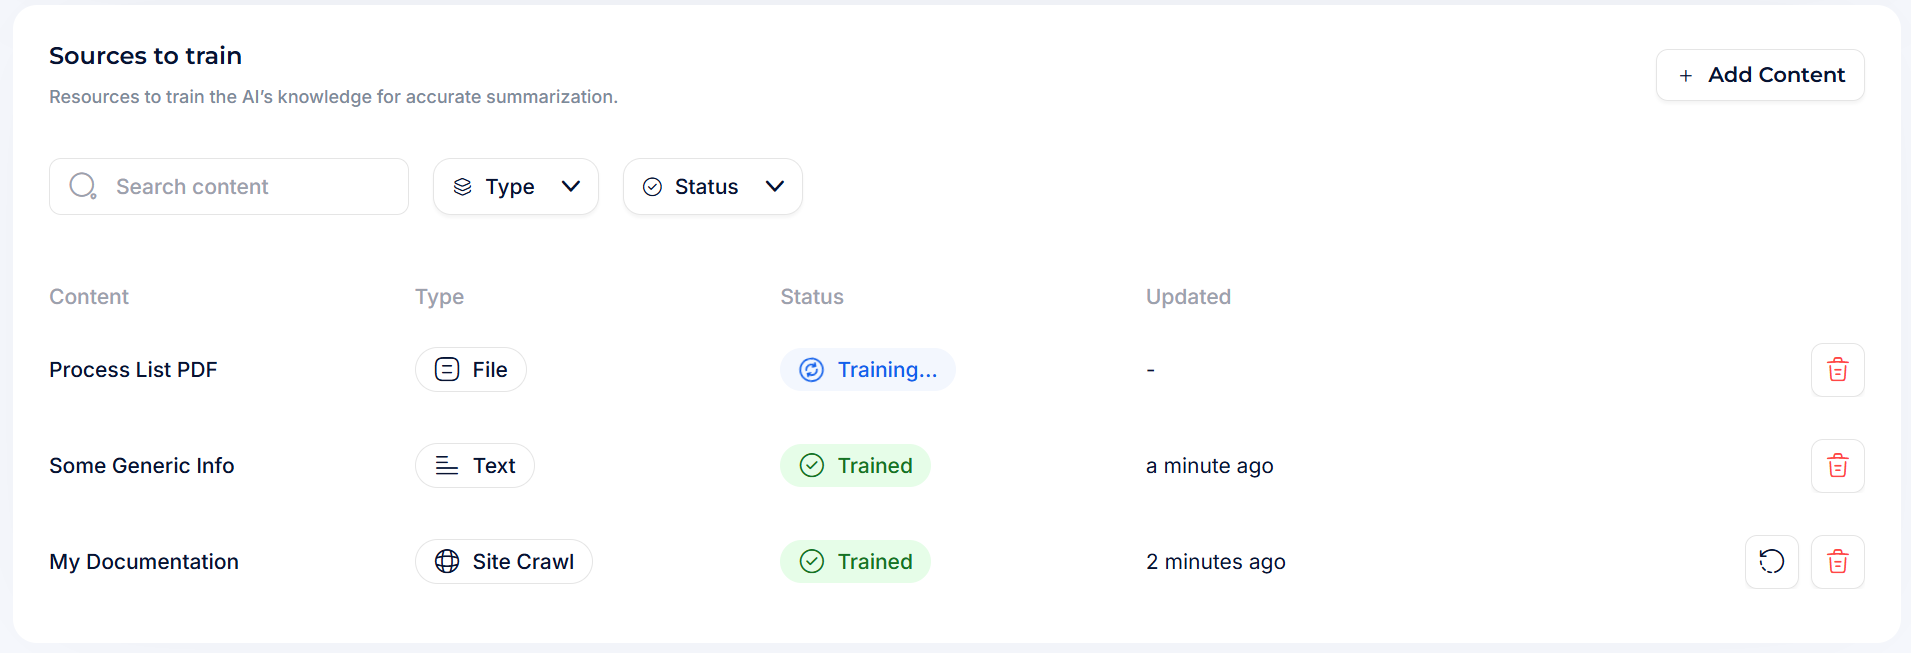
Task: Click the Updated column header
Action: click(1188, 297)
